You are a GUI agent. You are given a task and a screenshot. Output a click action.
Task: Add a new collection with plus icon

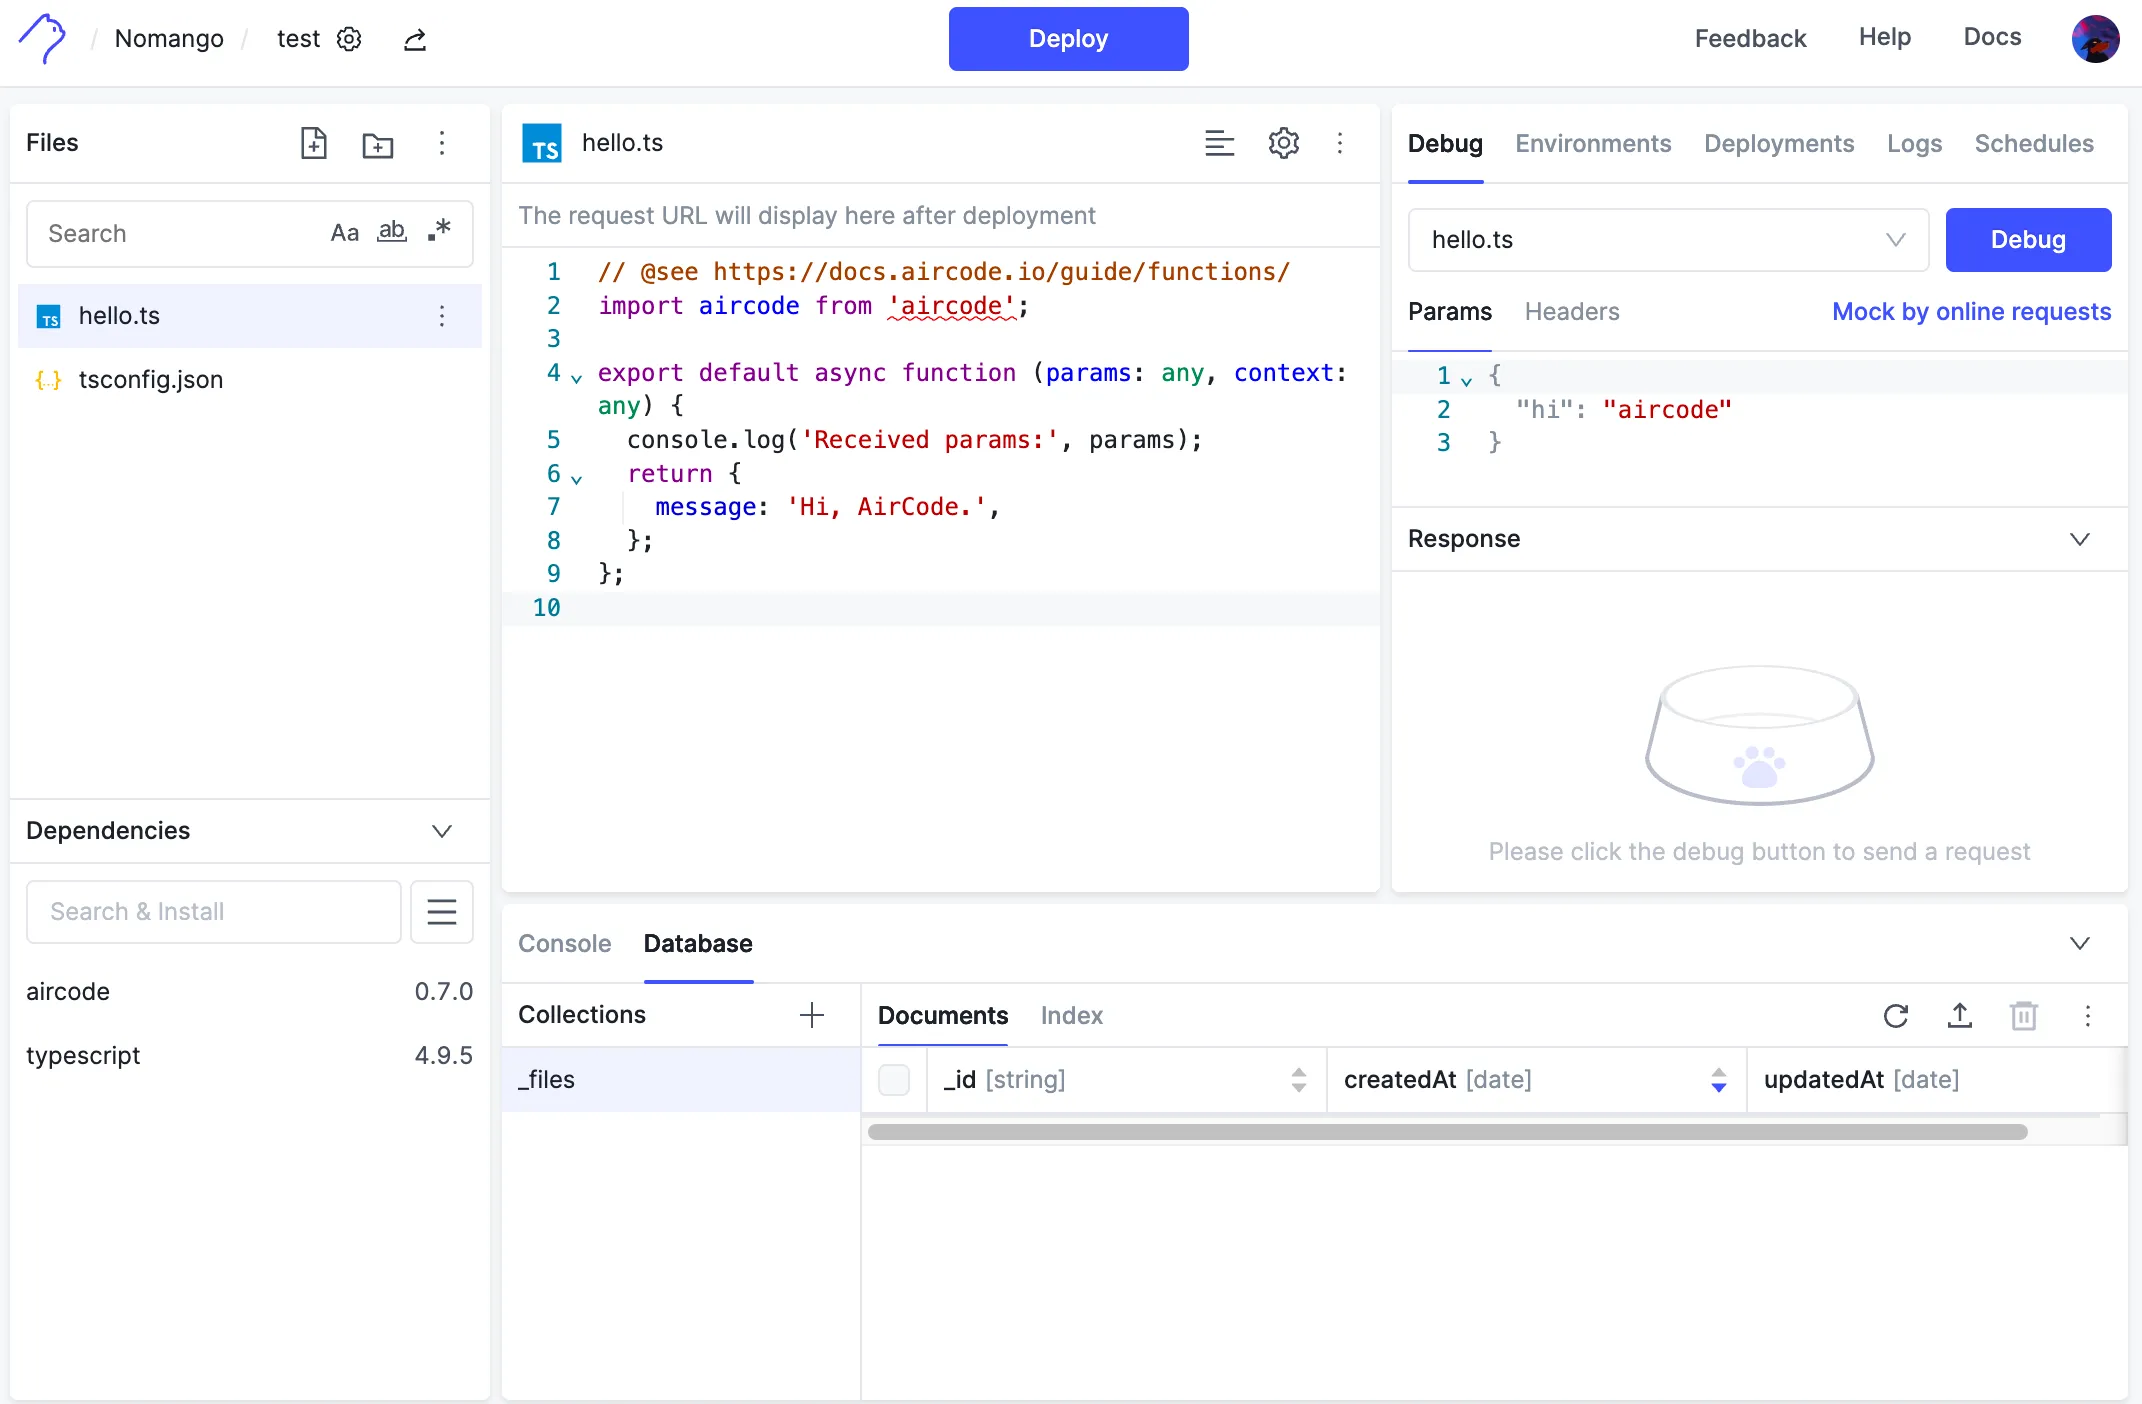tap(812, 1015)
